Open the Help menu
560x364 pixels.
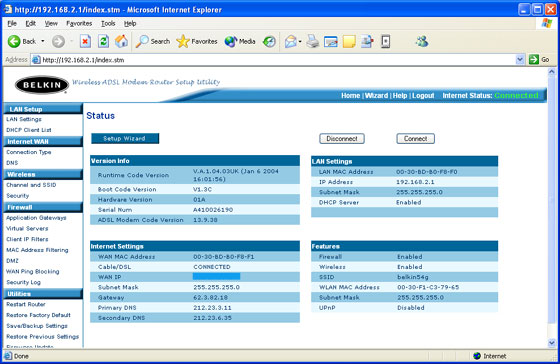pos(130,24)
